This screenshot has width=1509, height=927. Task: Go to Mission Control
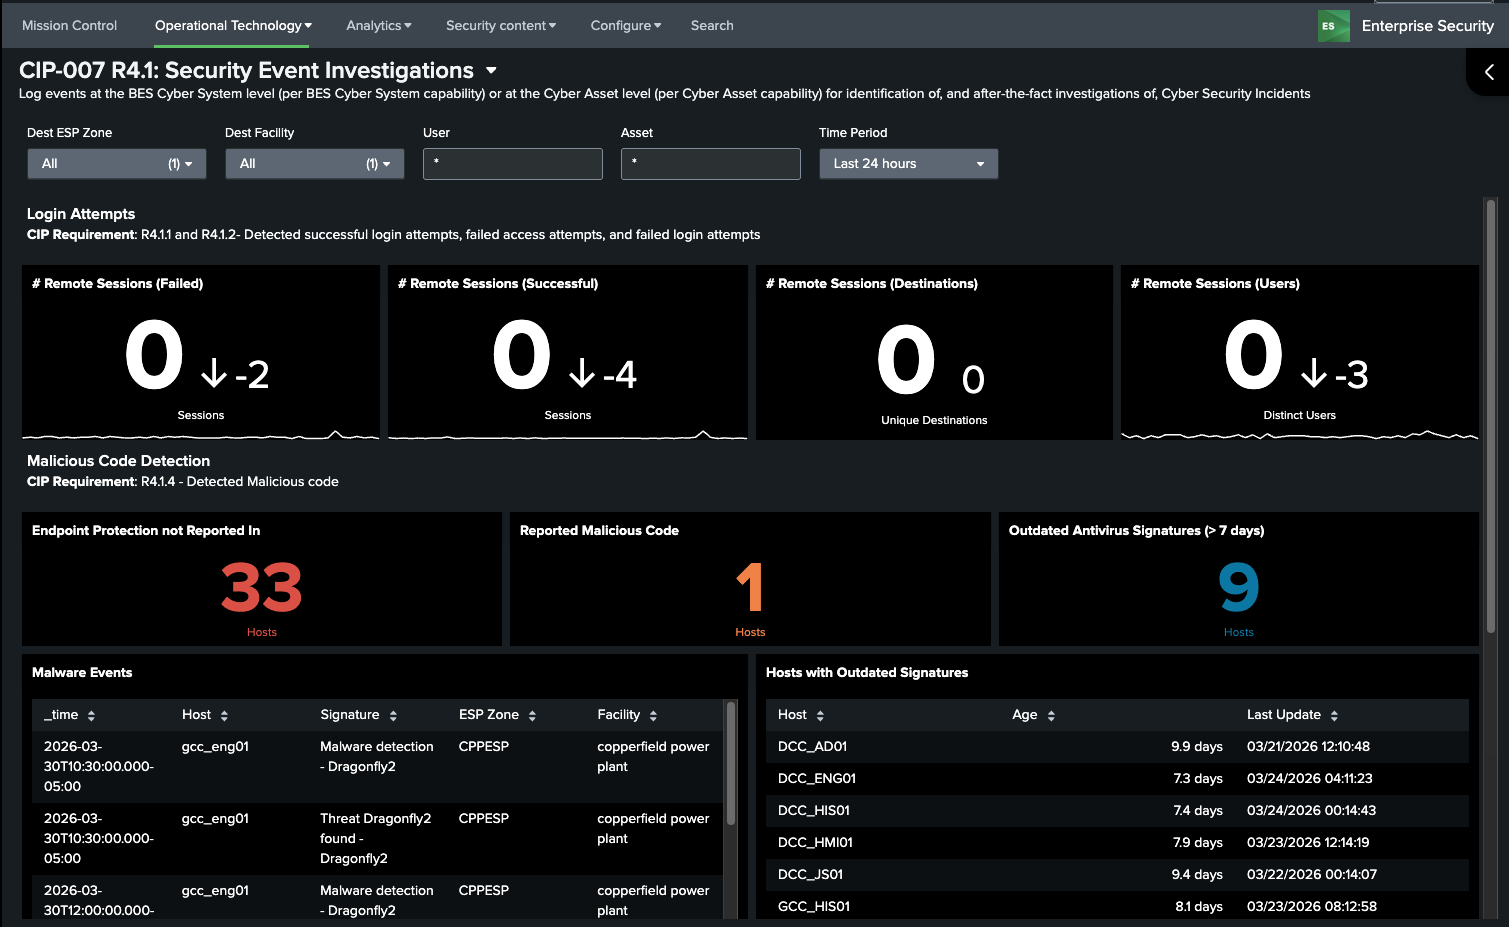(69, 26)
